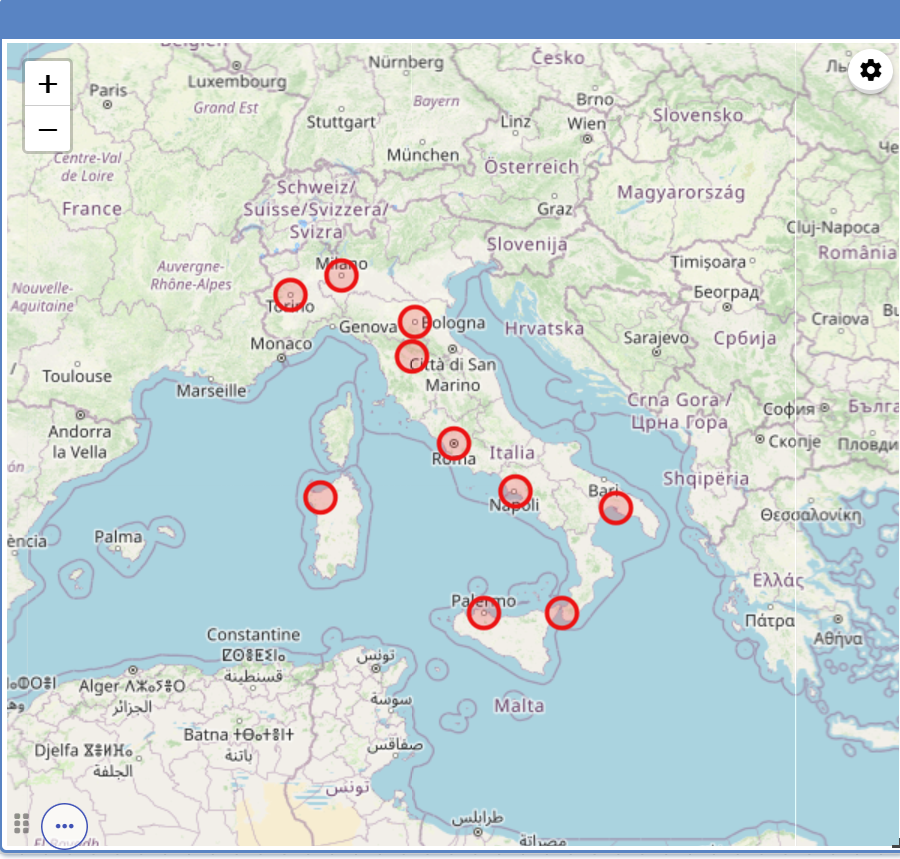This screenshot has width=900, height=859.
Task: Click the Marseille city label
Action: tap(211, 391)
